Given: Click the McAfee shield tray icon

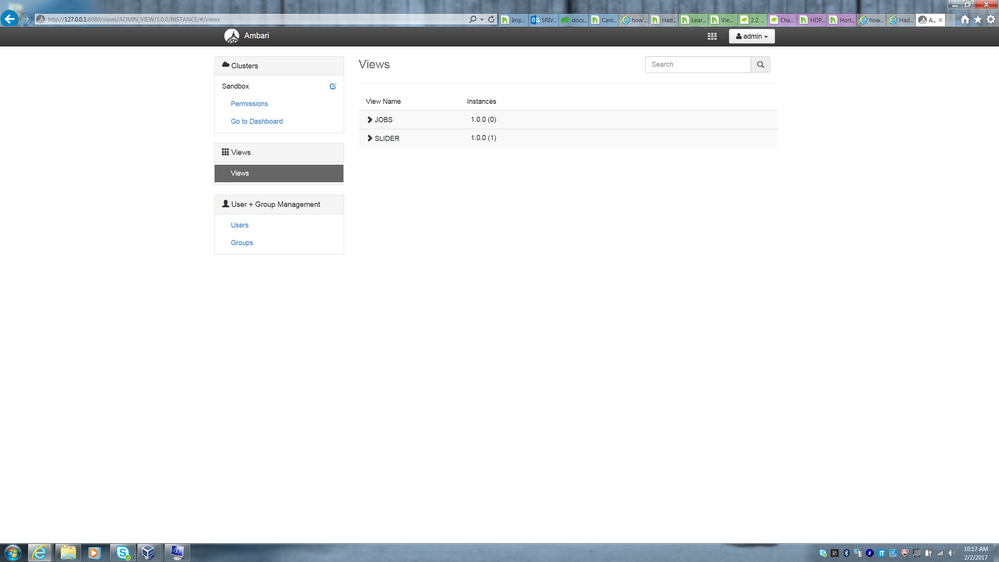Looking at the screenshot, I should [905, 553].
